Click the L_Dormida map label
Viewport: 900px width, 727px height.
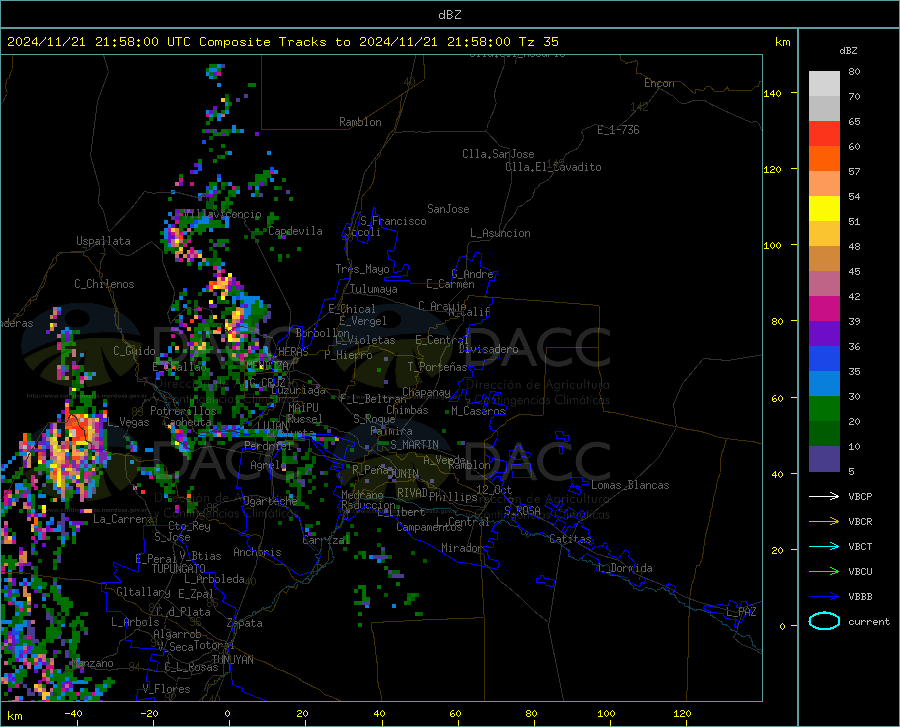tap(624, 568)
